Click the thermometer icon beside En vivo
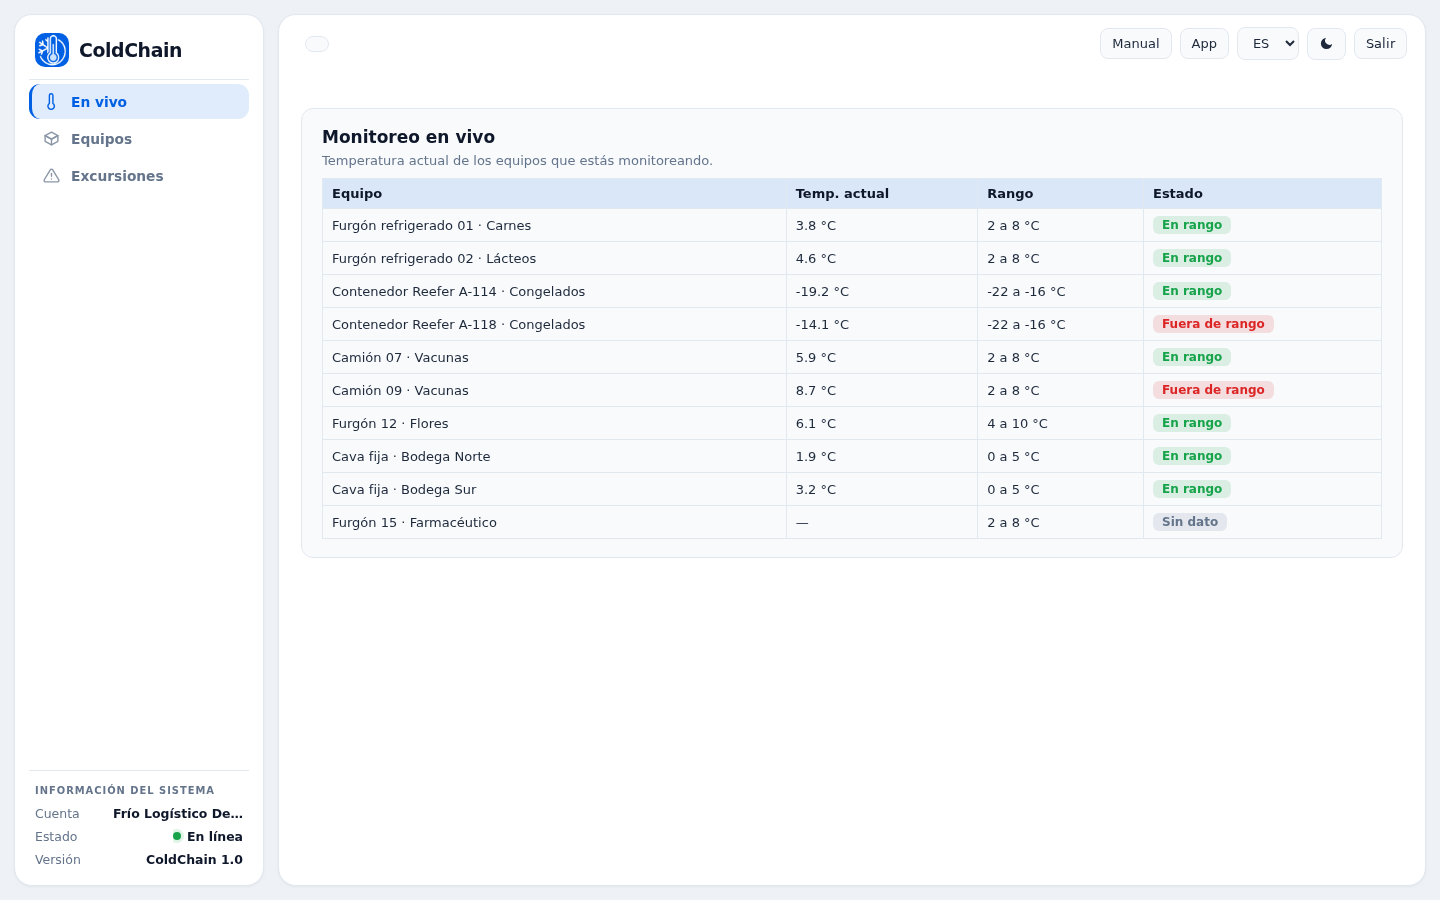The image size is (1440, 900). click(52, 102)
